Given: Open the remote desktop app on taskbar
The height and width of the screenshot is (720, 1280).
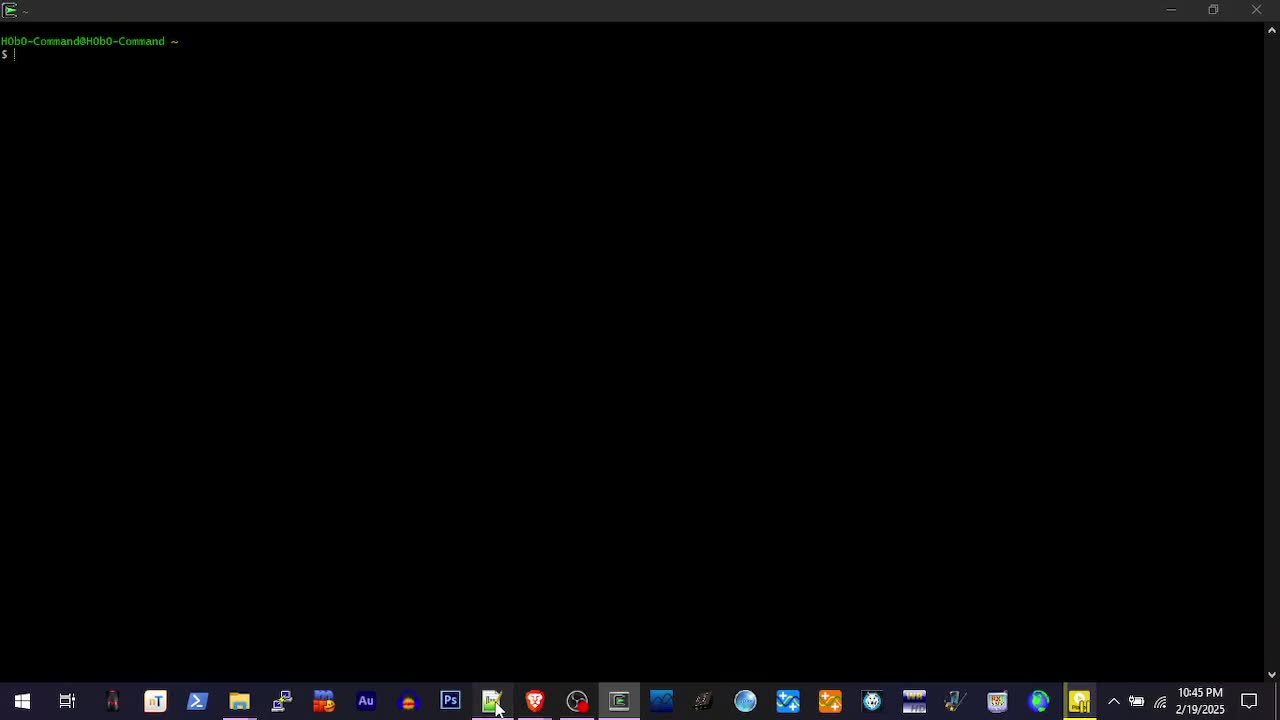Looking at the screenshot, I should point(281,701).
